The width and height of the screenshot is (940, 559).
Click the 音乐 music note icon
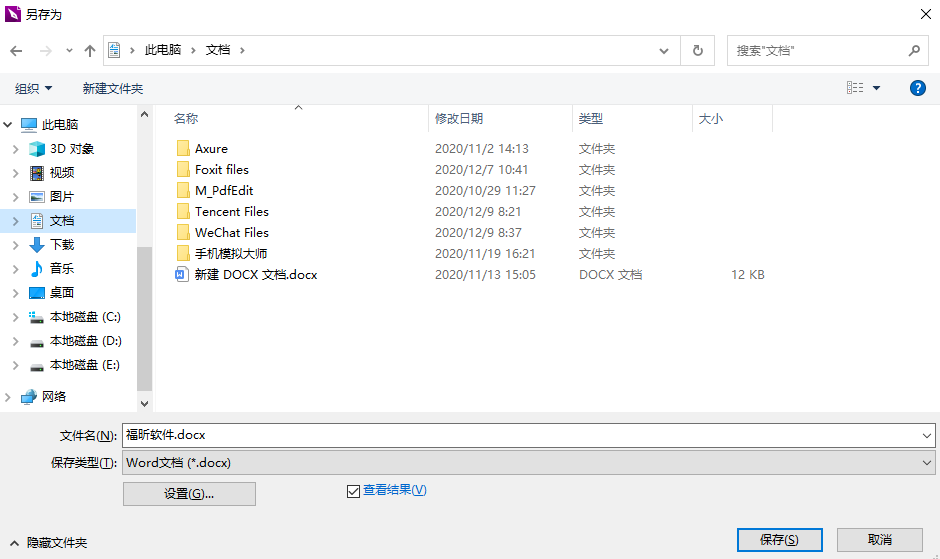point(37,269)
